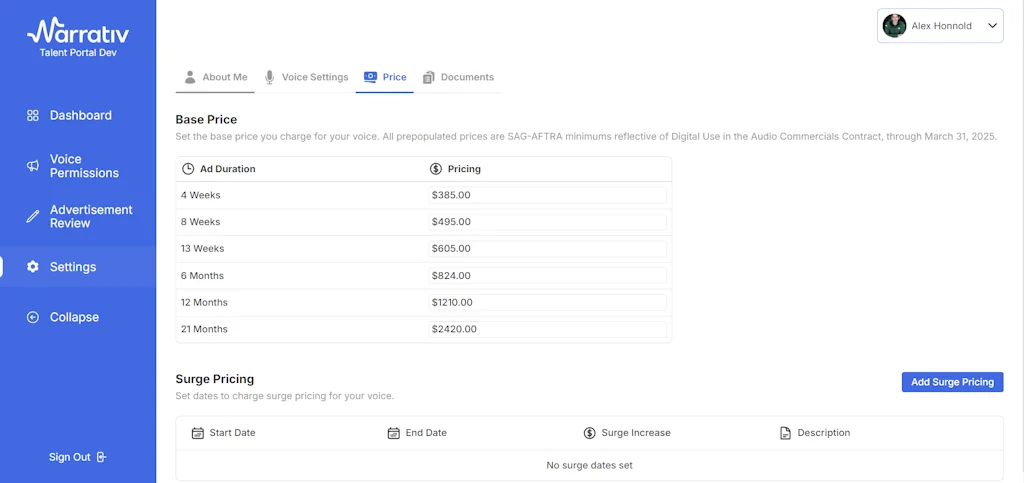Edit the 6 Months price field
Image resolution: width=1024 pixels, height=483 pixels.
tap(547, 275)
